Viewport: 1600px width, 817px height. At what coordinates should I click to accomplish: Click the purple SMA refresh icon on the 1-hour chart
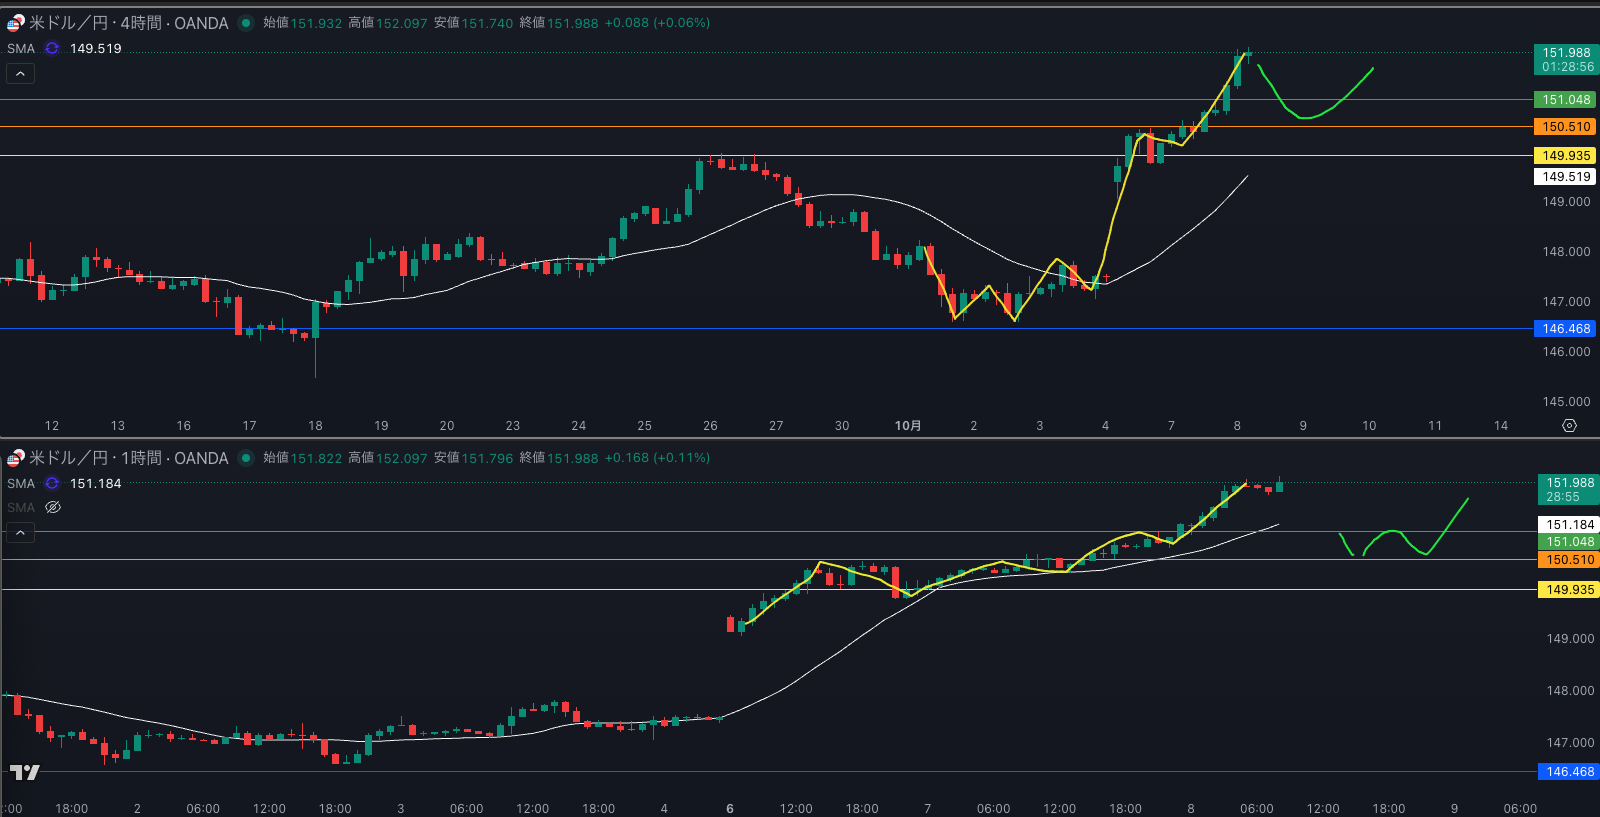point(52,483)
